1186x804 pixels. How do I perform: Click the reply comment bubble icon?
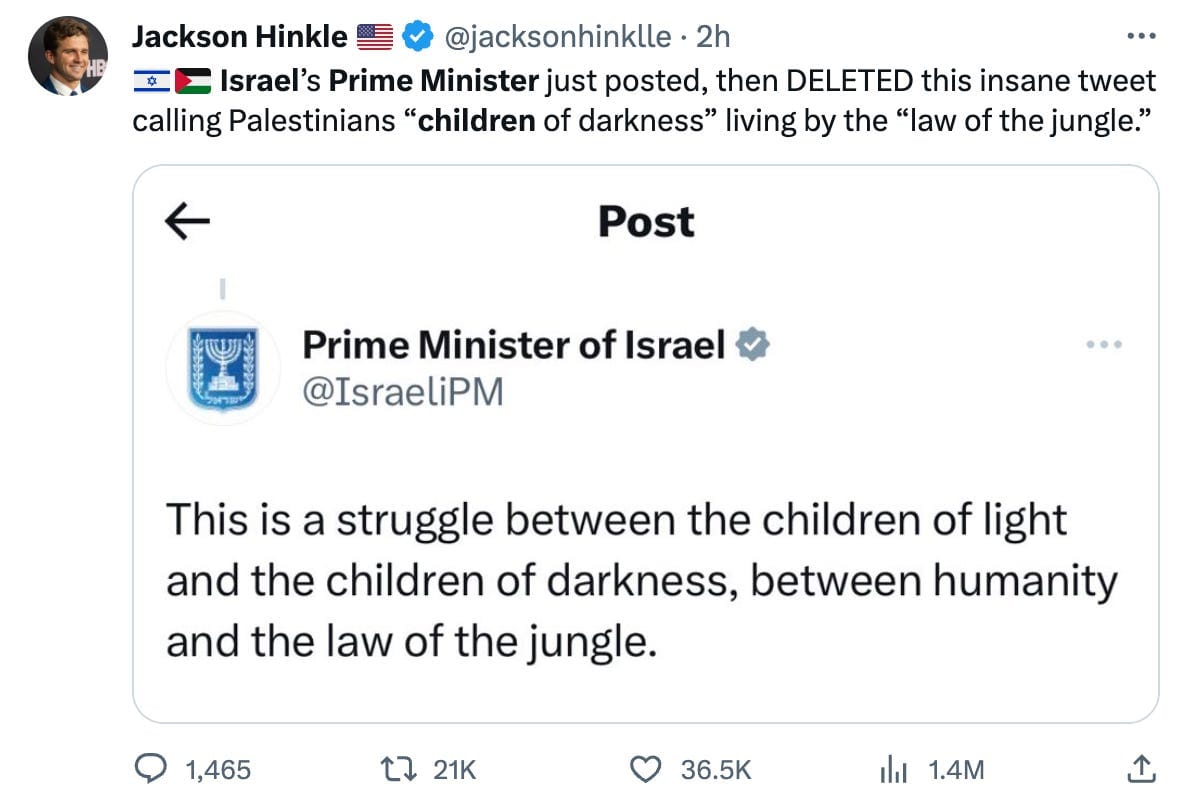[150, 768]
